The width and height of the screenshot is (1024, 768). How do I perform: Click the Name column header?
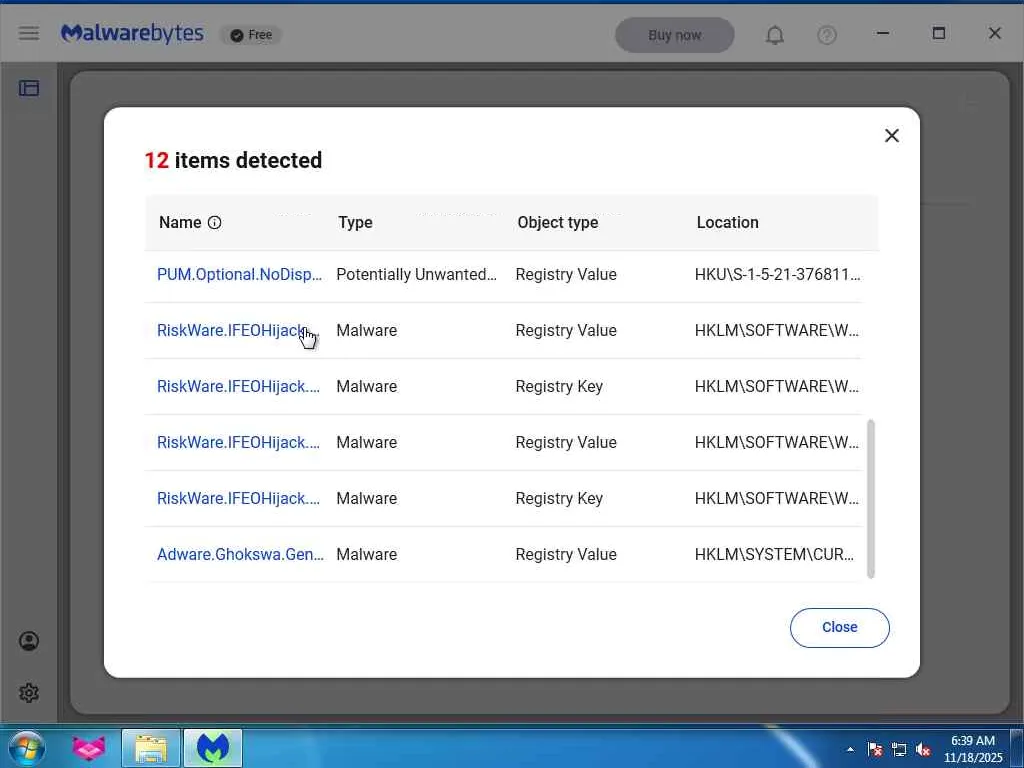[180, 223]
